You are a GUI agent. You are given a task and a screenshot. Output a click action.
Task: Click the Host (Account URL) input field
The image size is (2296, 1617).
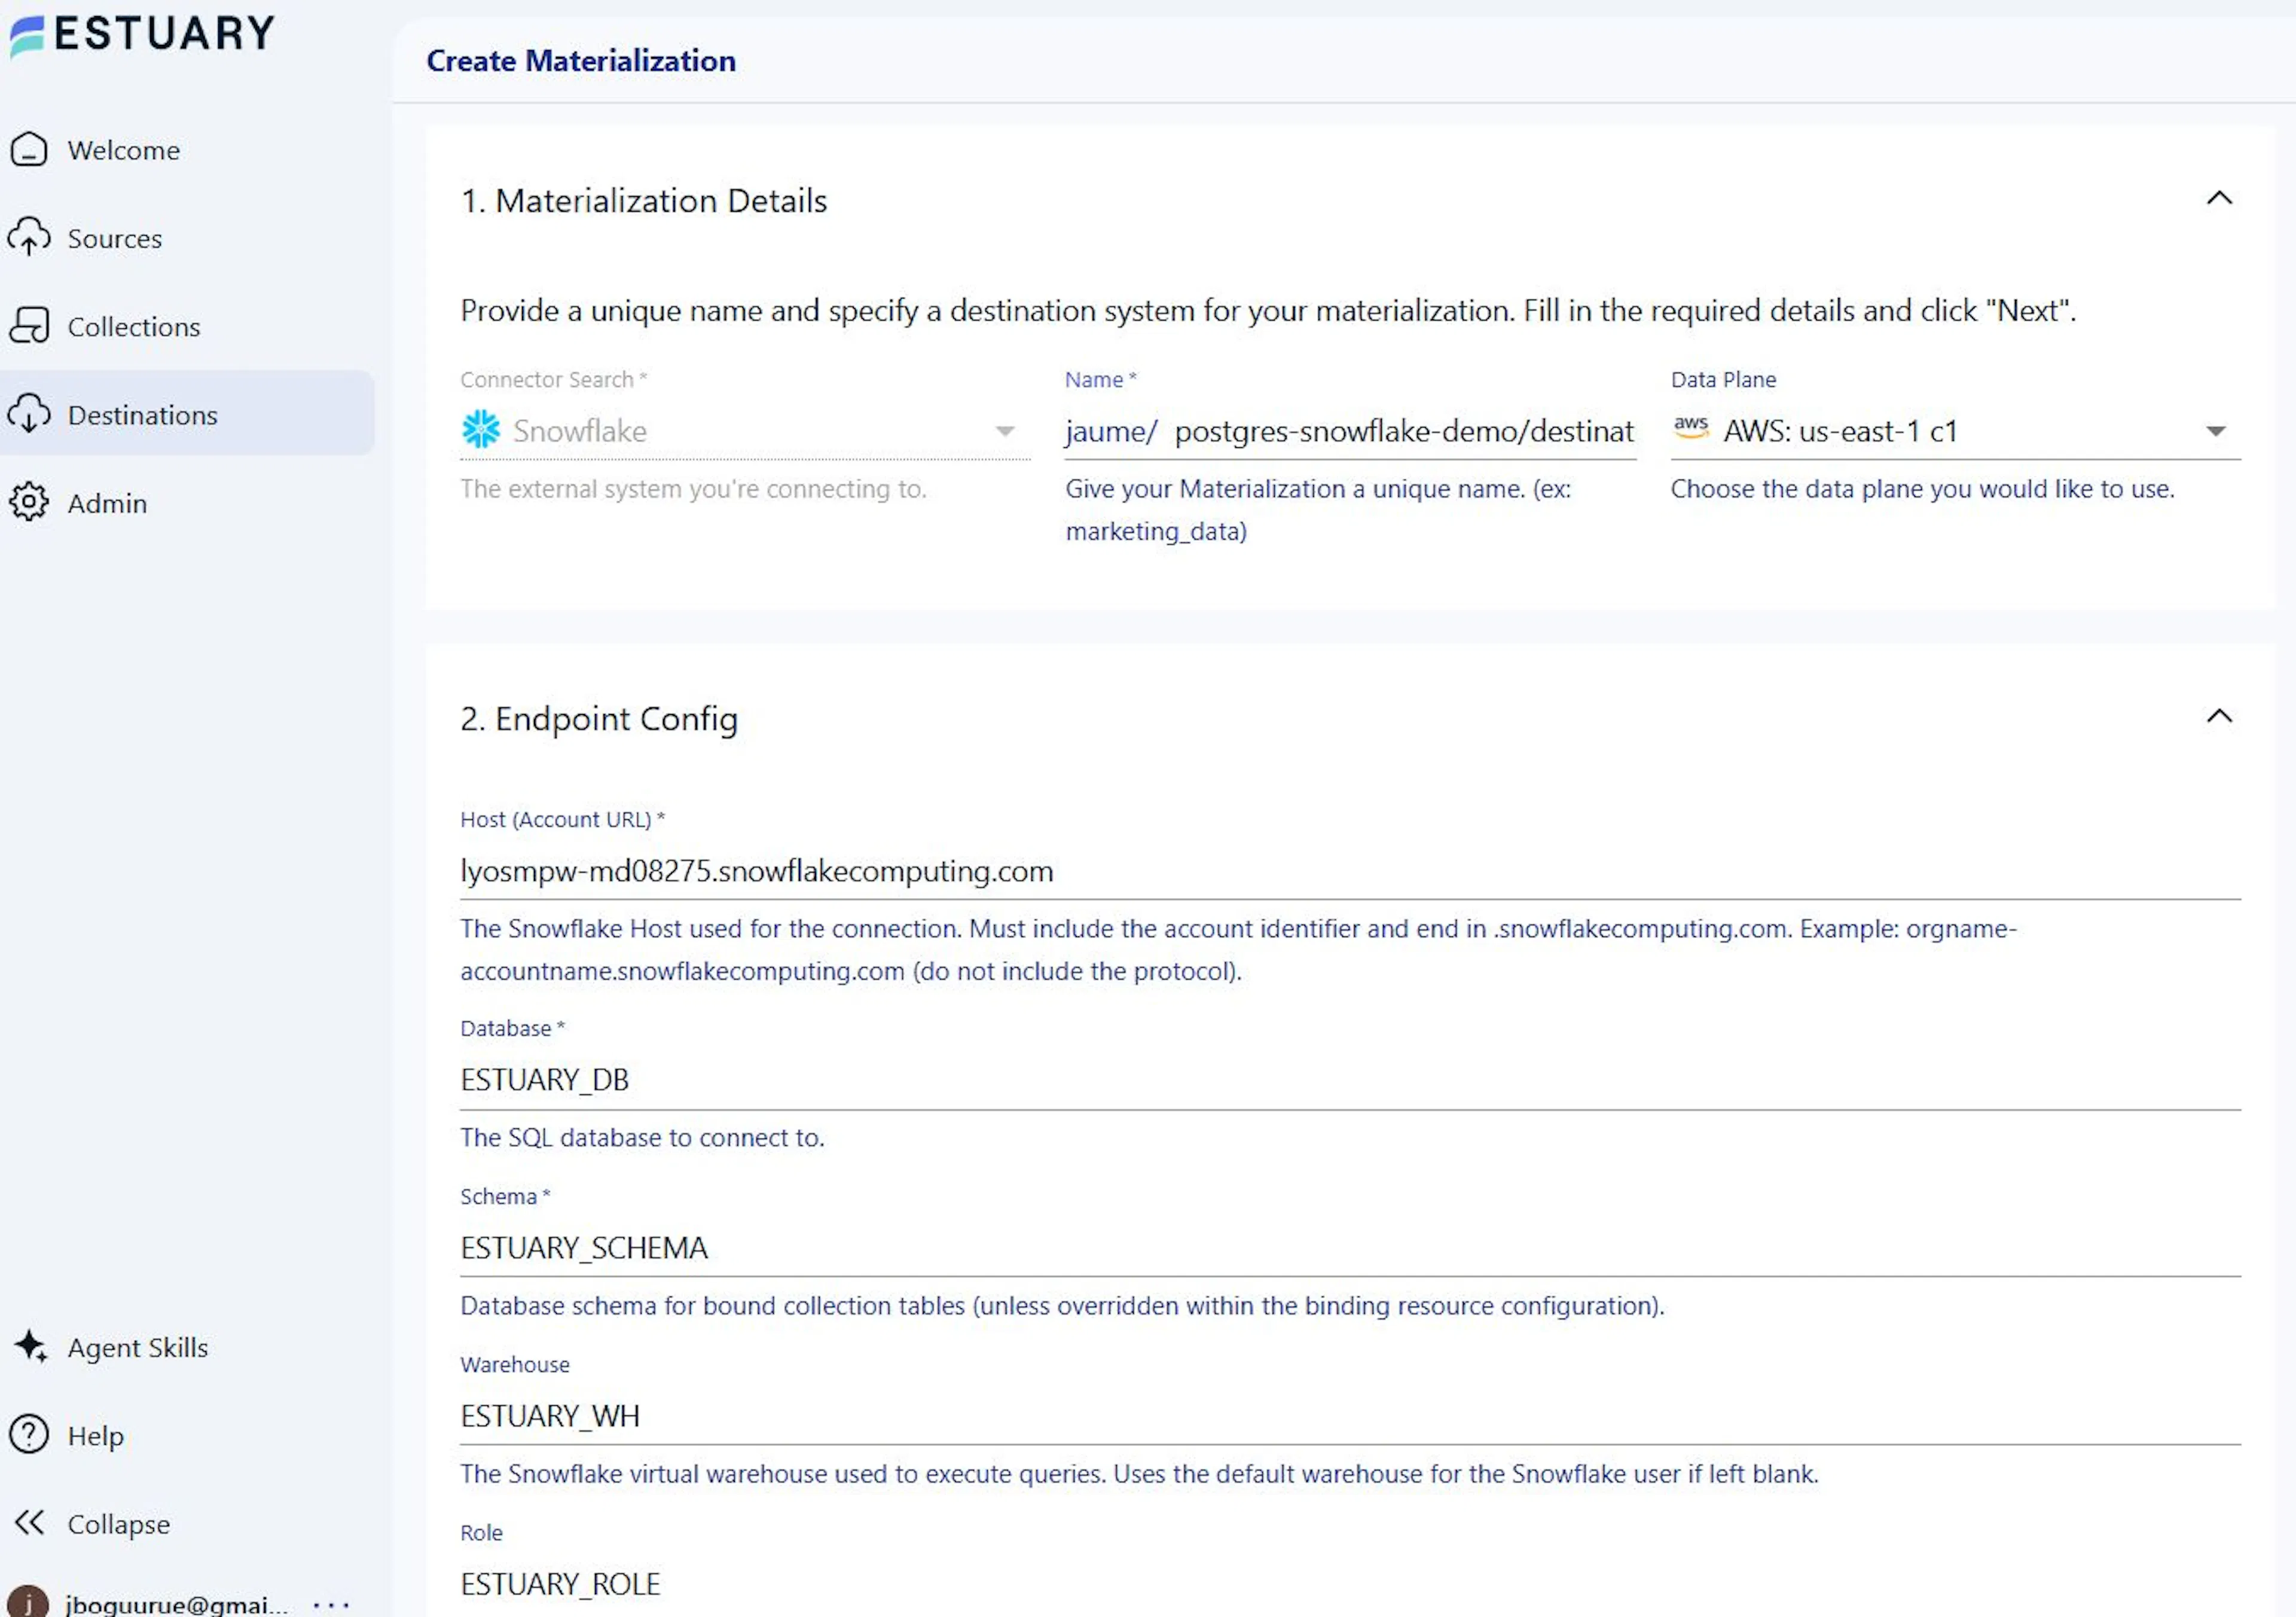(x=1350, y=871)
